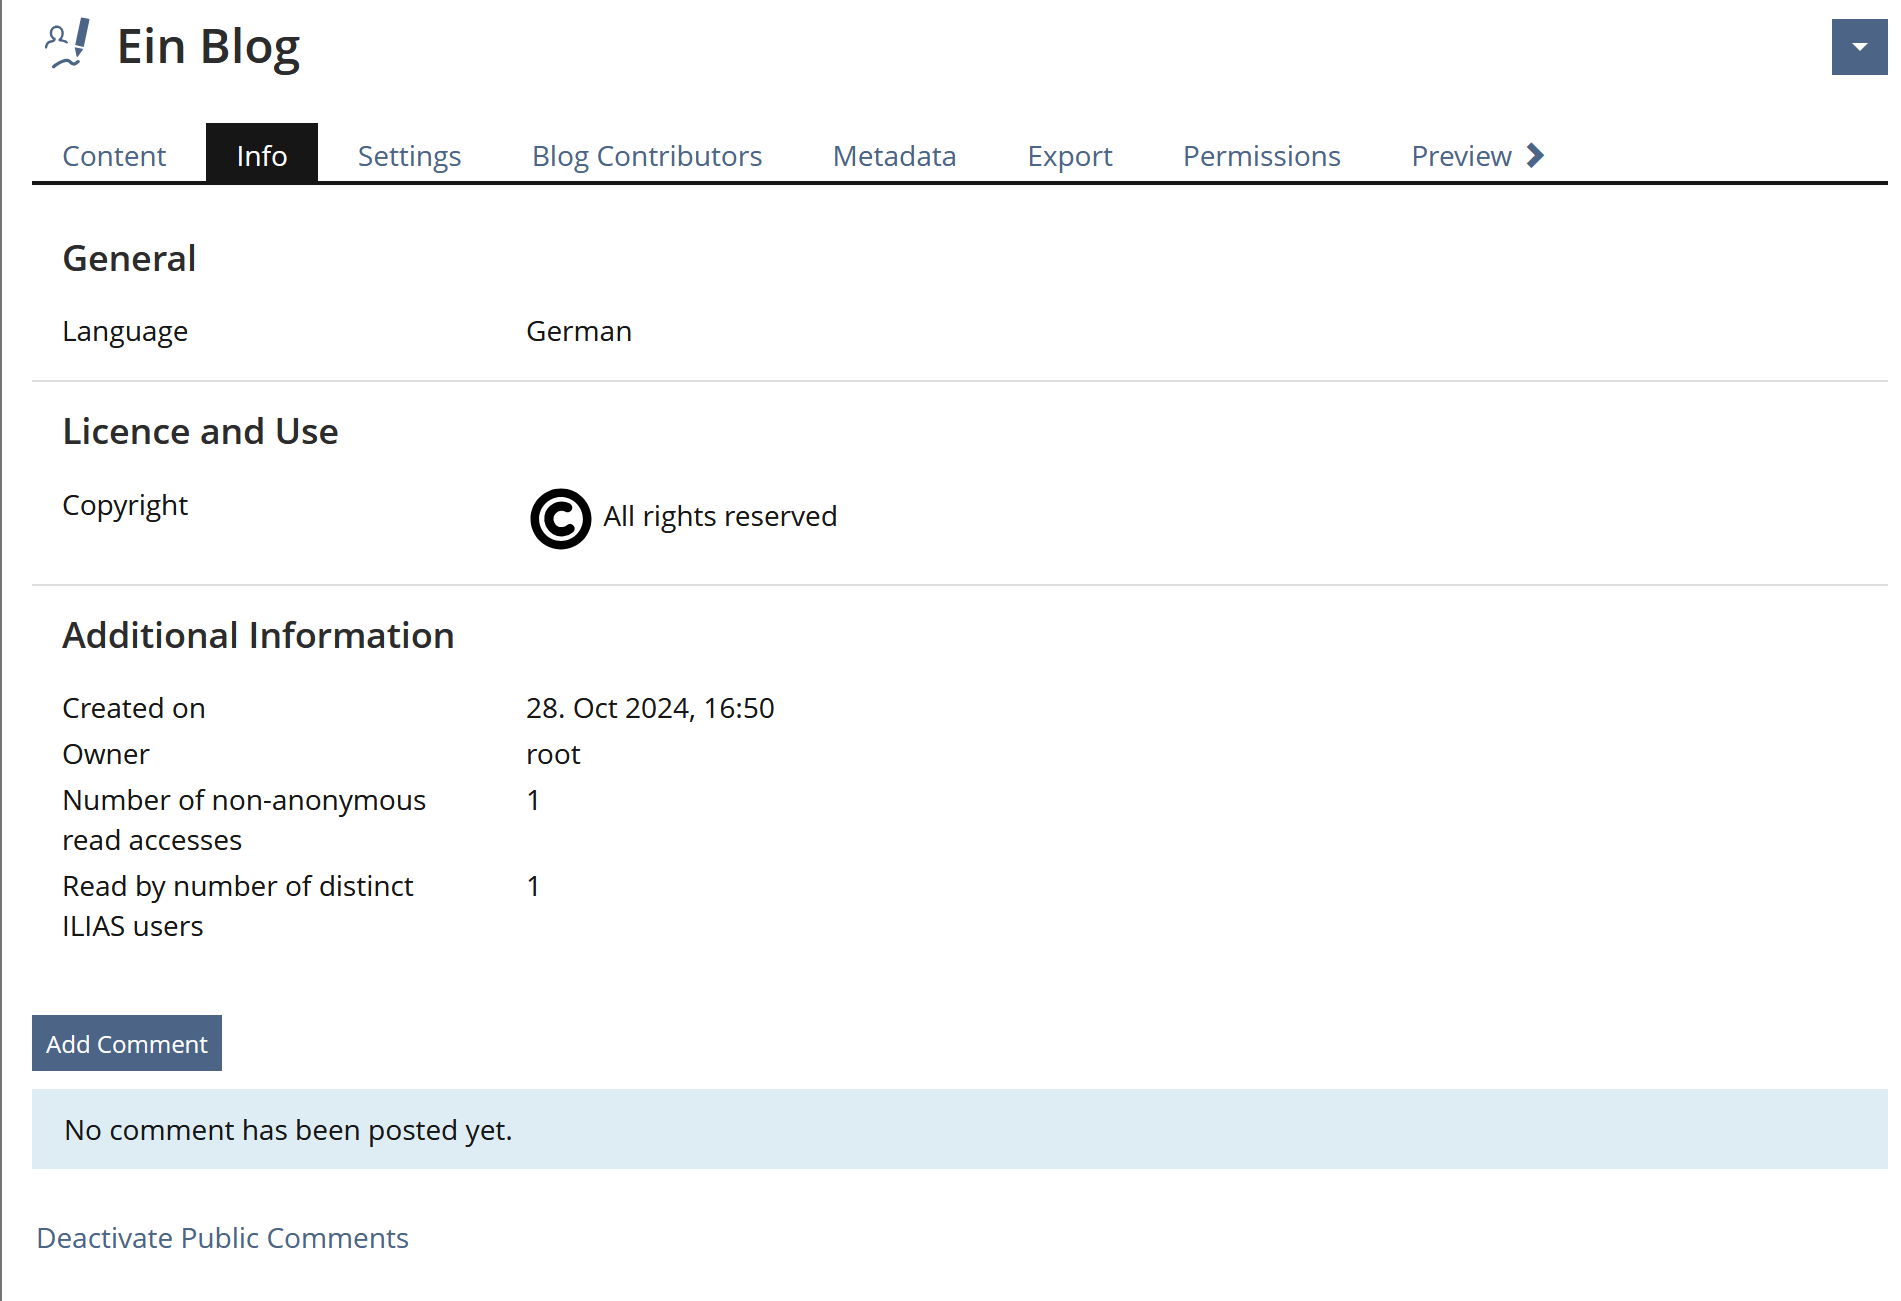Go to the Blog Contributors tab

(647, 156)
